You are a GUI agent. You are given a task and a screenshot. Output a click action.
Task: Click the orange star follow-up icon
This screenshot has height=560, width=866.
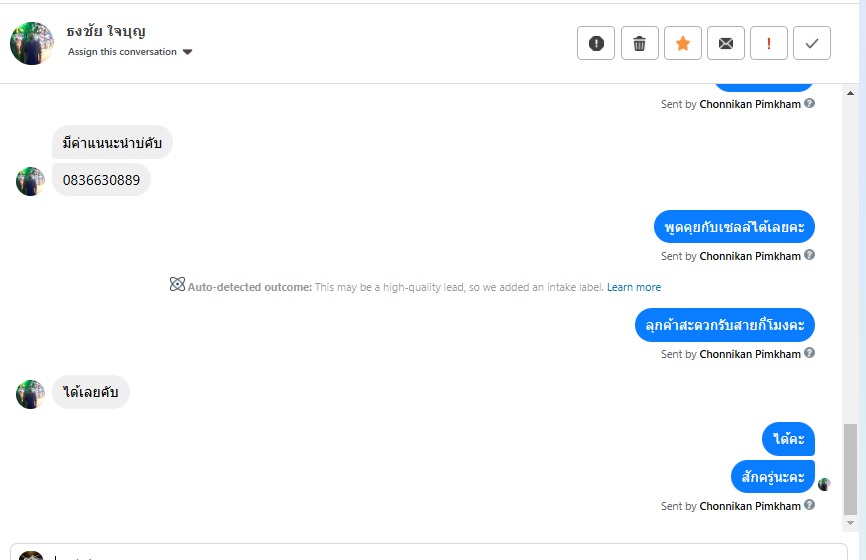click(683, 43)
